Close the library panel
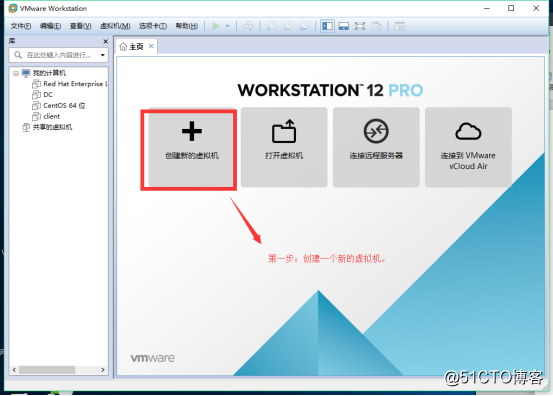The height and width of the screenshot is (396, 553). click(x=105, y=42)
